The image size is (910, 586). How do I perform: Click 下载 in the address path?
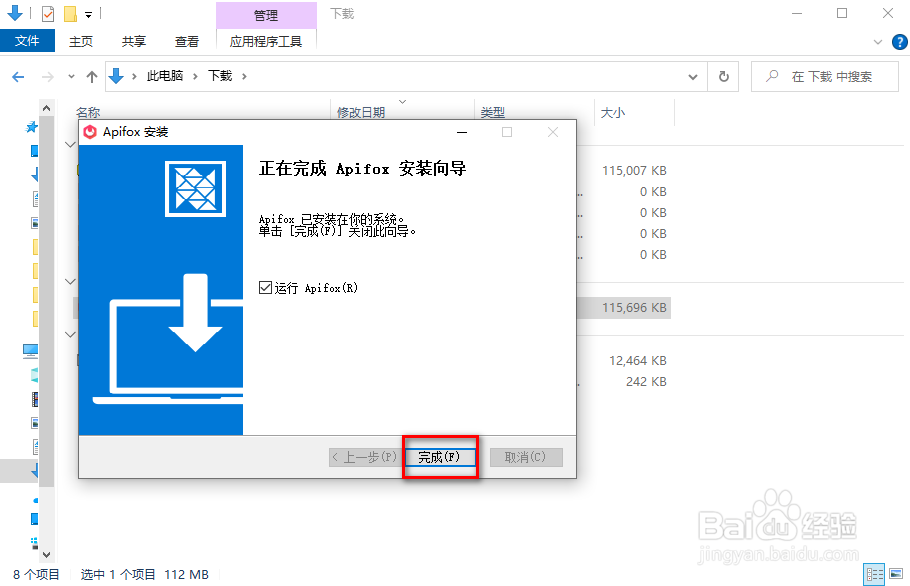(x=220, y=76)
